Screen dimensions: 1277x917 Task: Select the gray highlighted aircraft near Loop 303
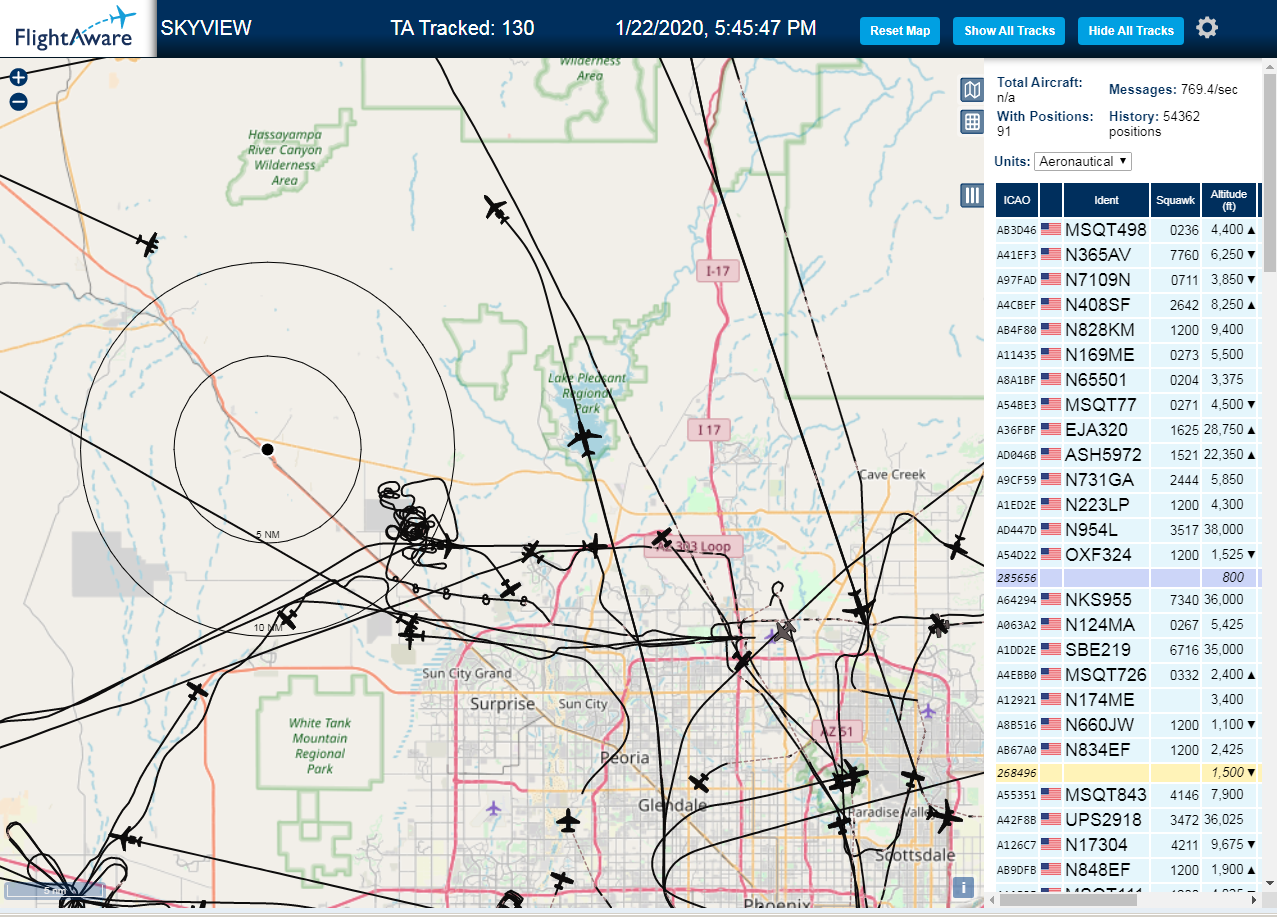click(784, 630)
